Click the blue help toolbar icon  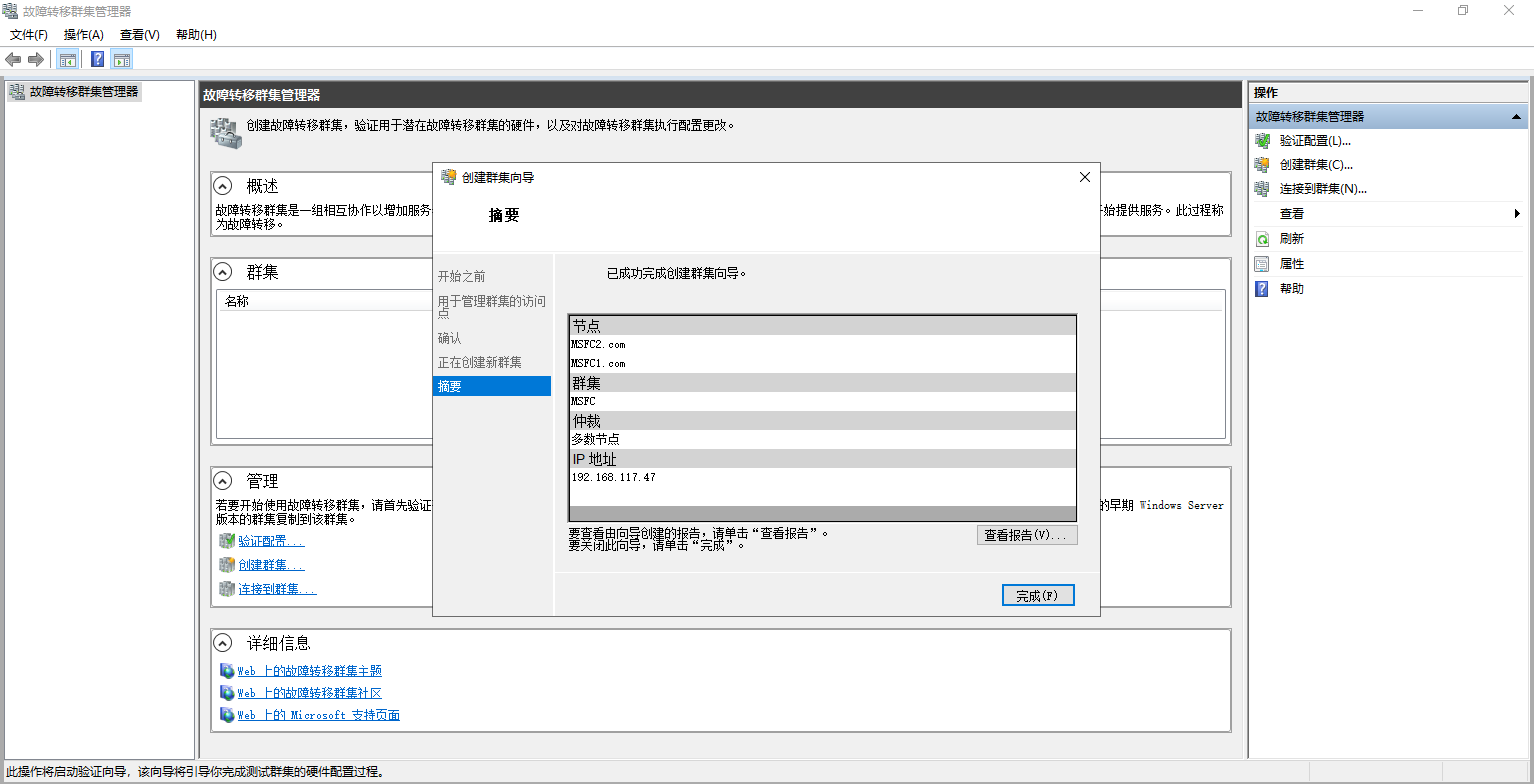[x=97, y=59]
